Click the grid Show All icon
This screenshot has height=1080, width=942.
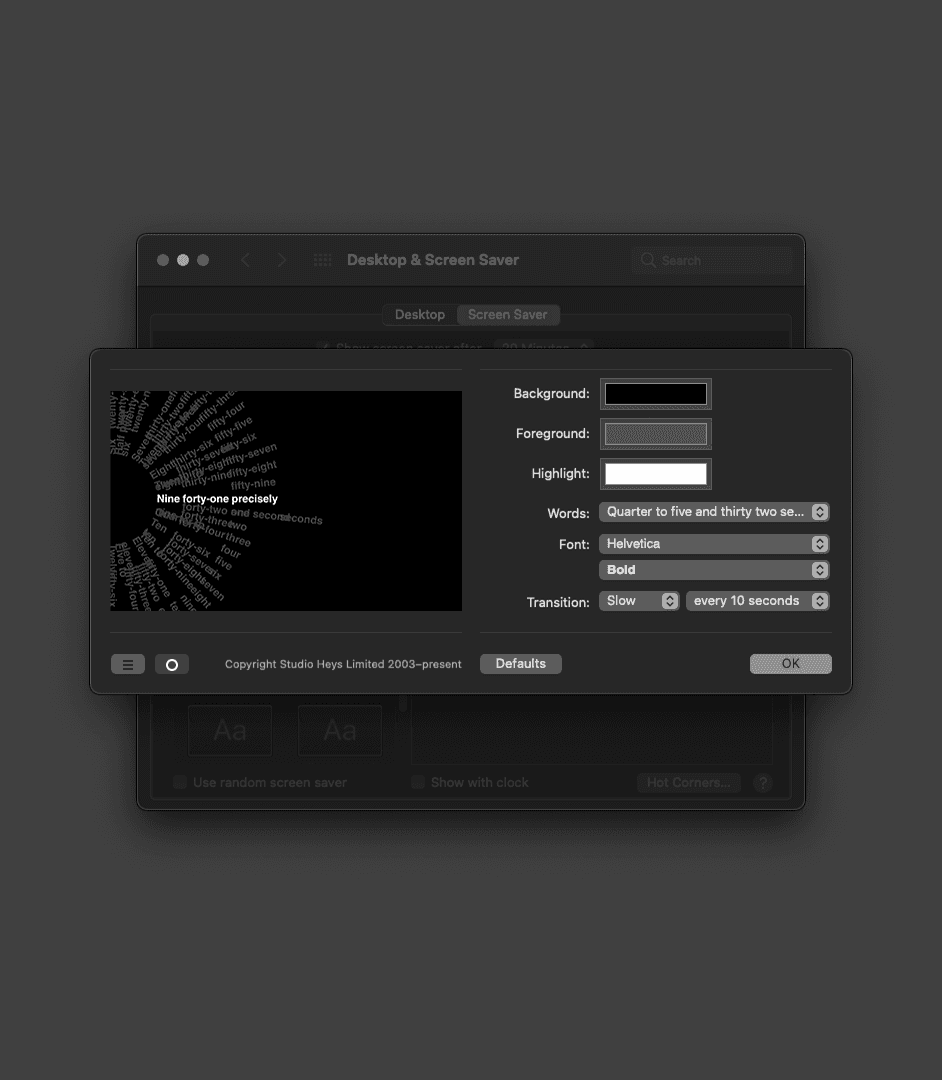(322, 260)
